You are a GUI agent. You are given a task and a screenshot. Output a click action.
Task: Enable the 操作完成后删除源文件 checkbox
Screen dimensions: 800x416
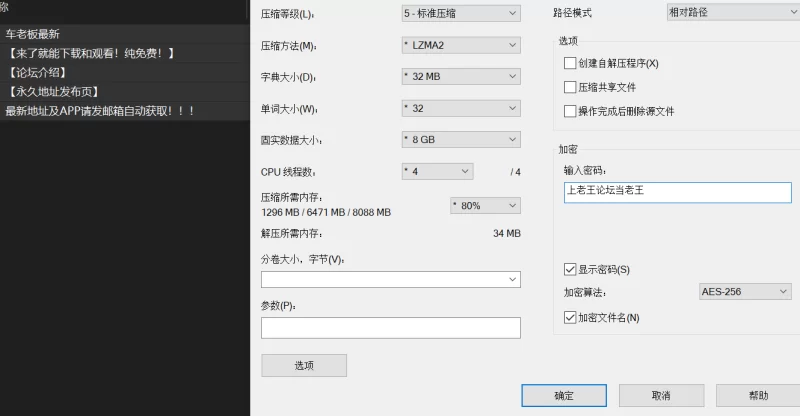570,111
